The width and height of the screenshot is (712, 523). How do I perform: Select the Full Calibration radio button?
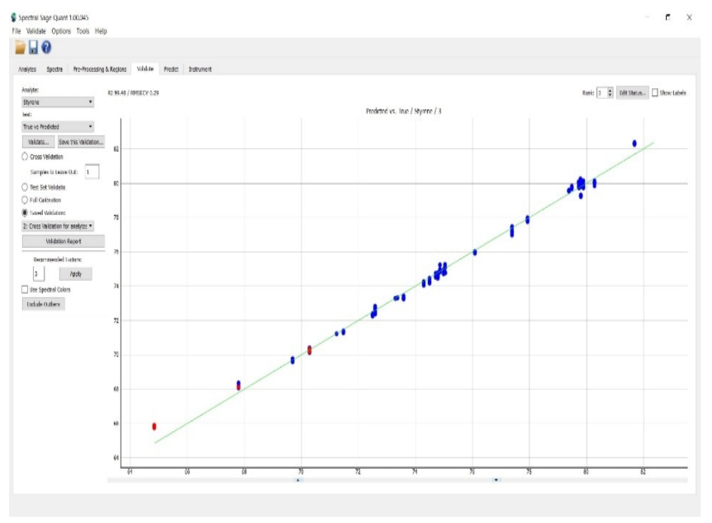pos(25,200)
